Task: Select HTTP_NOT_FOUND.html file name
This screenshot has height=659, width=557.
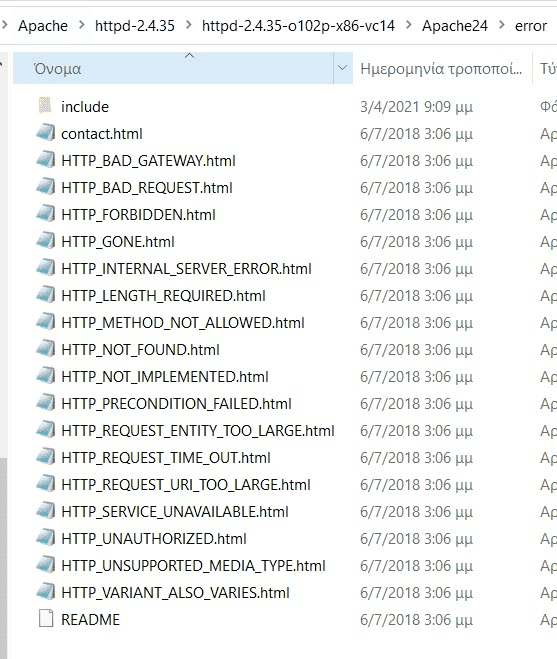Action: point(140,350)
